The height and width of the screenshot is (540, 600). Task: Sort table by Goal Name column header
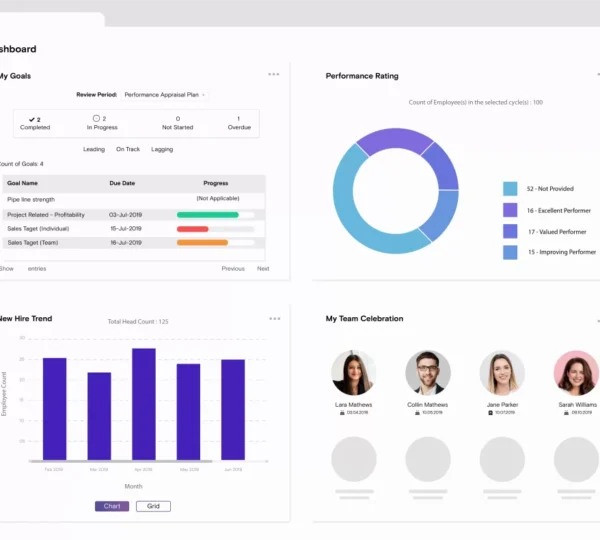point(23,184)
